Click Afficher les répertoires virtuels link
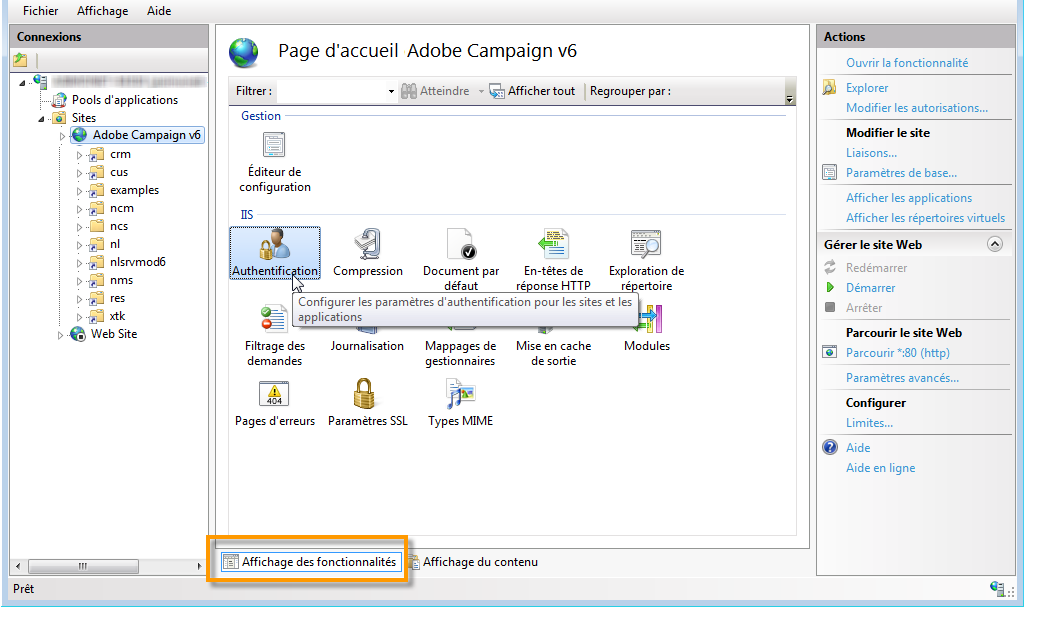The height and width of the screenshot is (624, 1041). pos(925,218)
